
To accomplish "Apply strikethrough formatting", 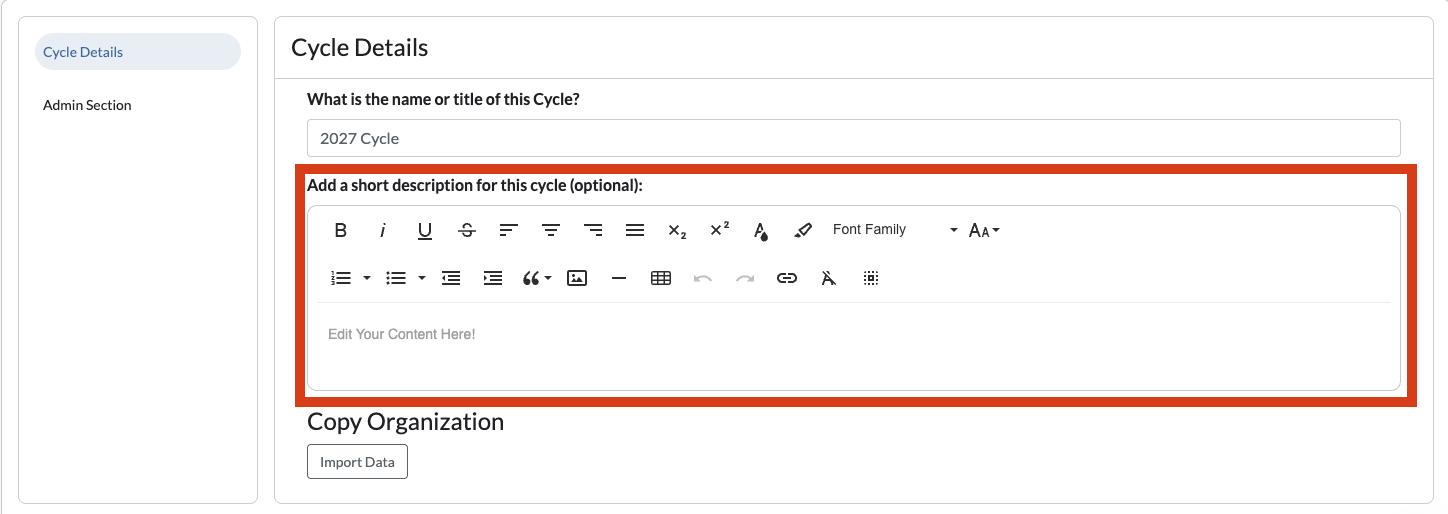I will coord(467,230).
